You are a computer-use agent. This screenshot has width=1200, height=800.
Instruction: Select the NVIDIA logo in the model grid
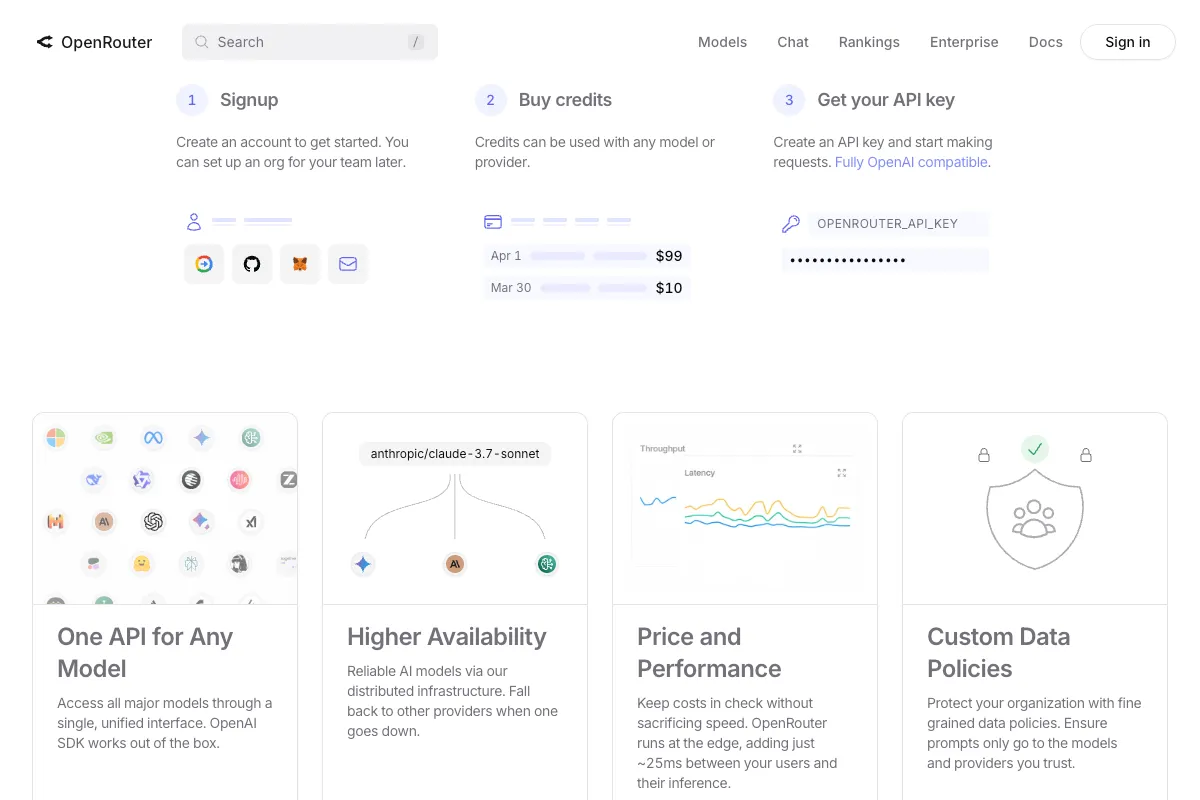[104, 437]
